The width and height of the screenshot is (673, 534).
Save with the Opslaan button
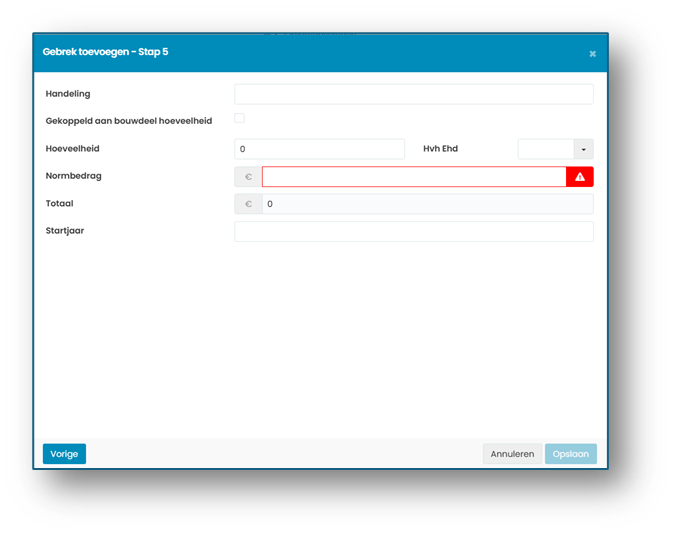tap(571, 454)
